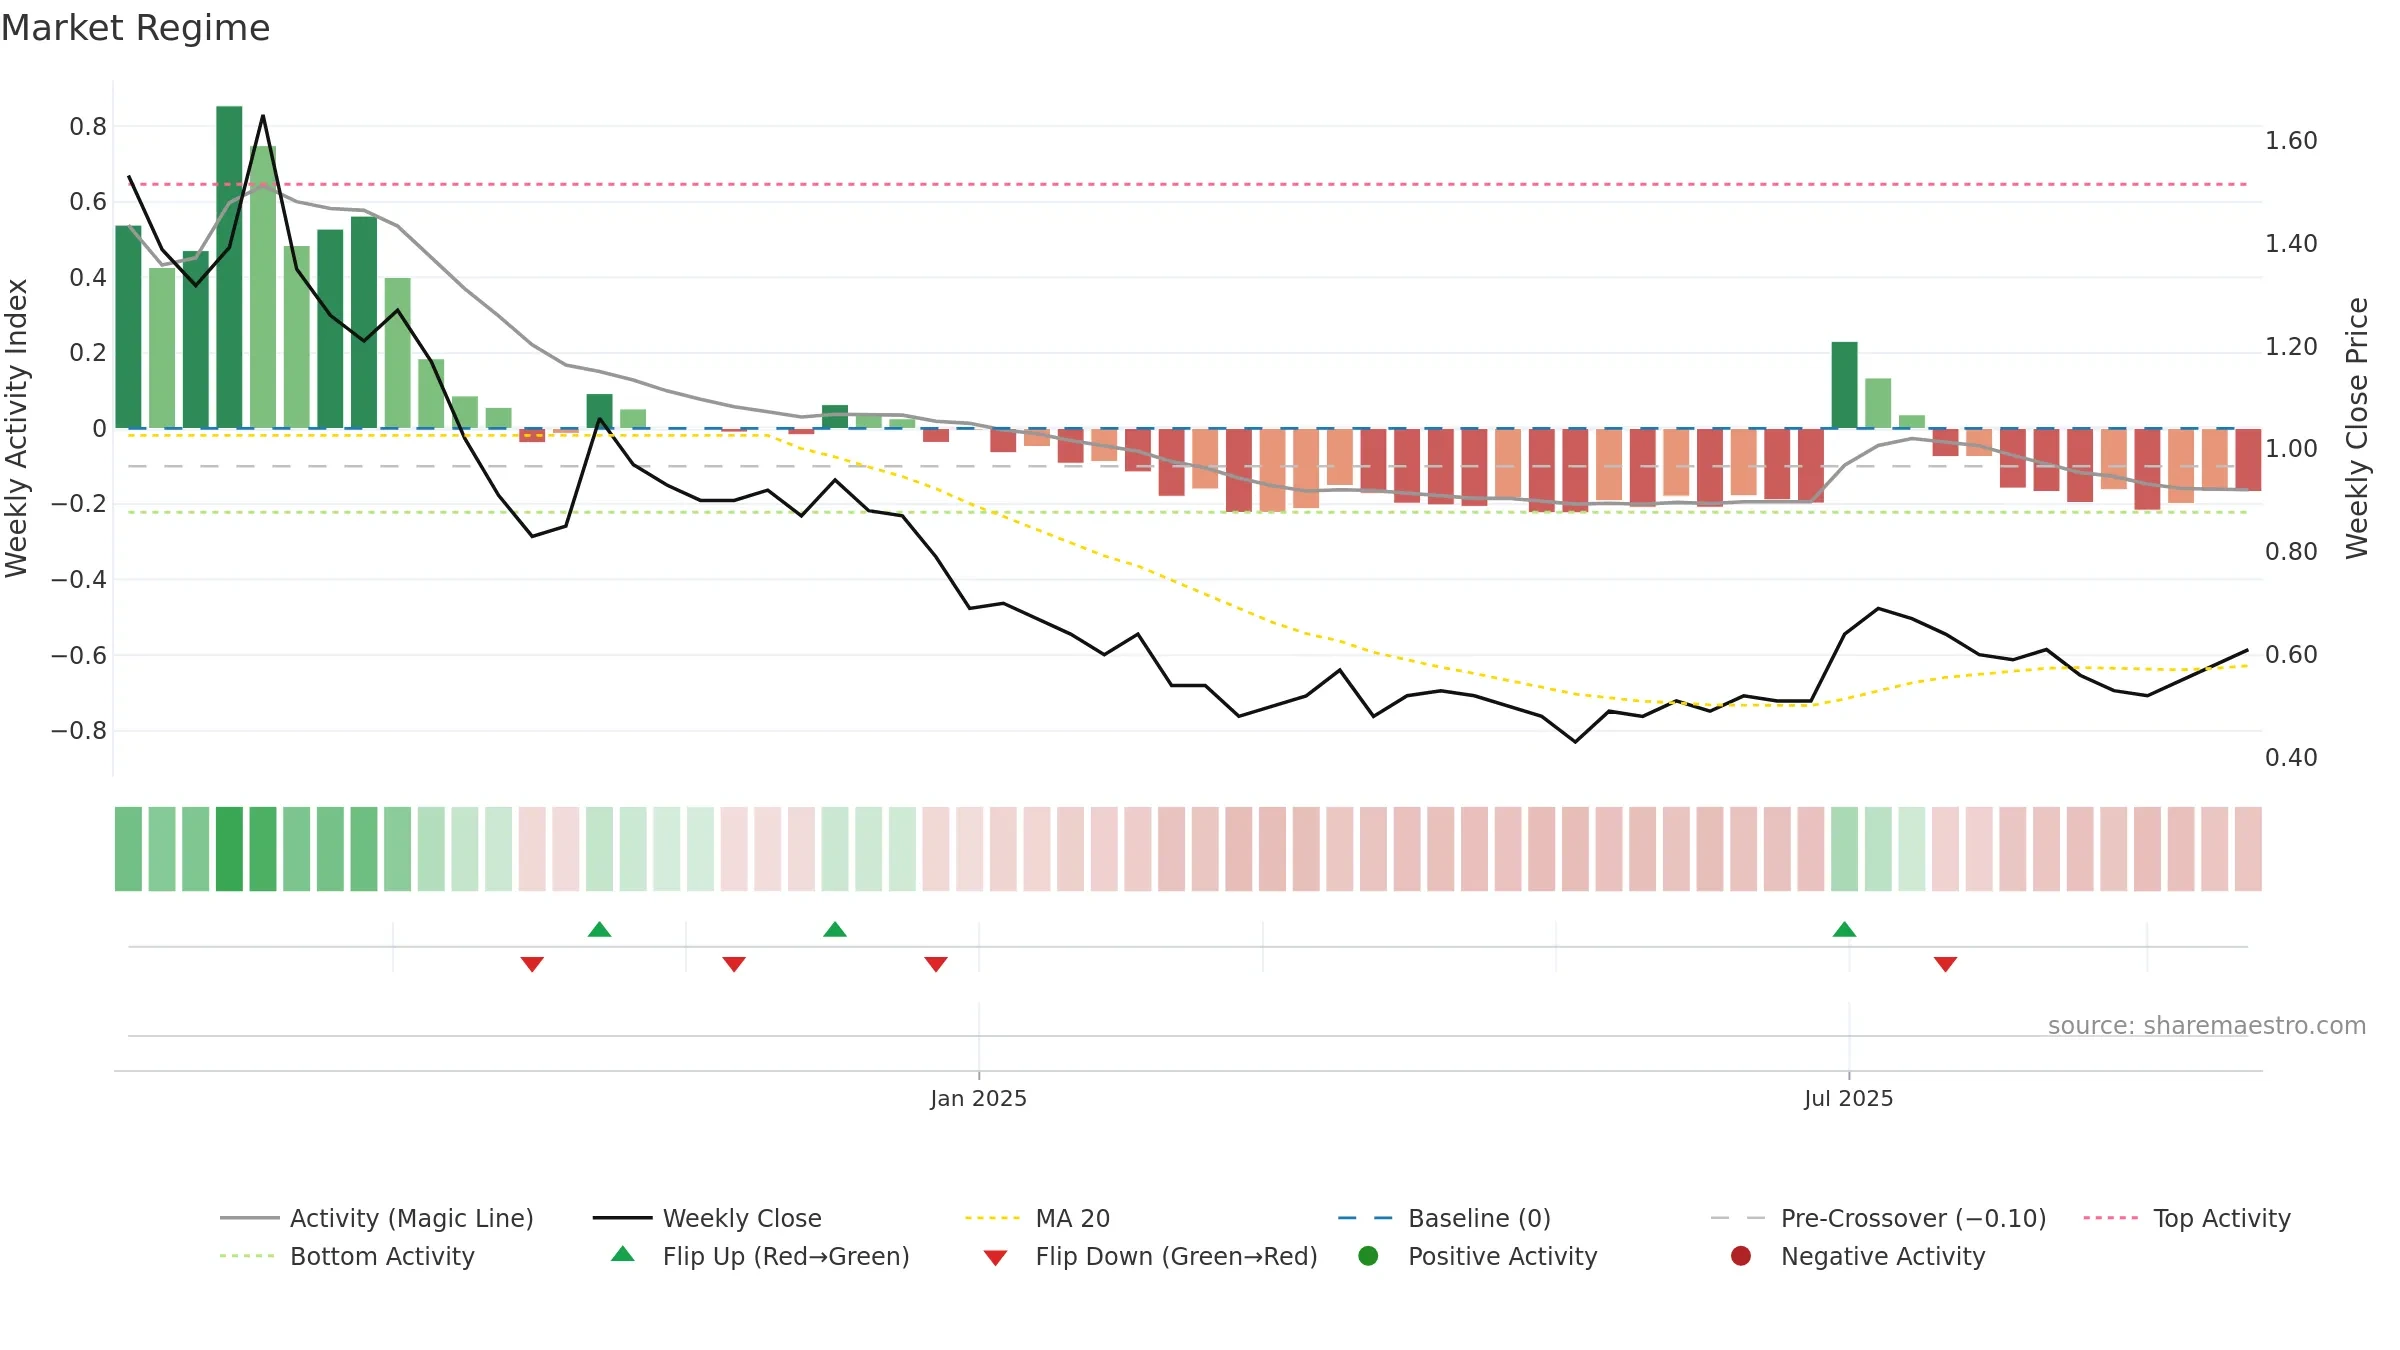This screenshot has width=2400, height=1350.
Task: Click the Positive Activity green circle icon
Action: point(1368,1256)
